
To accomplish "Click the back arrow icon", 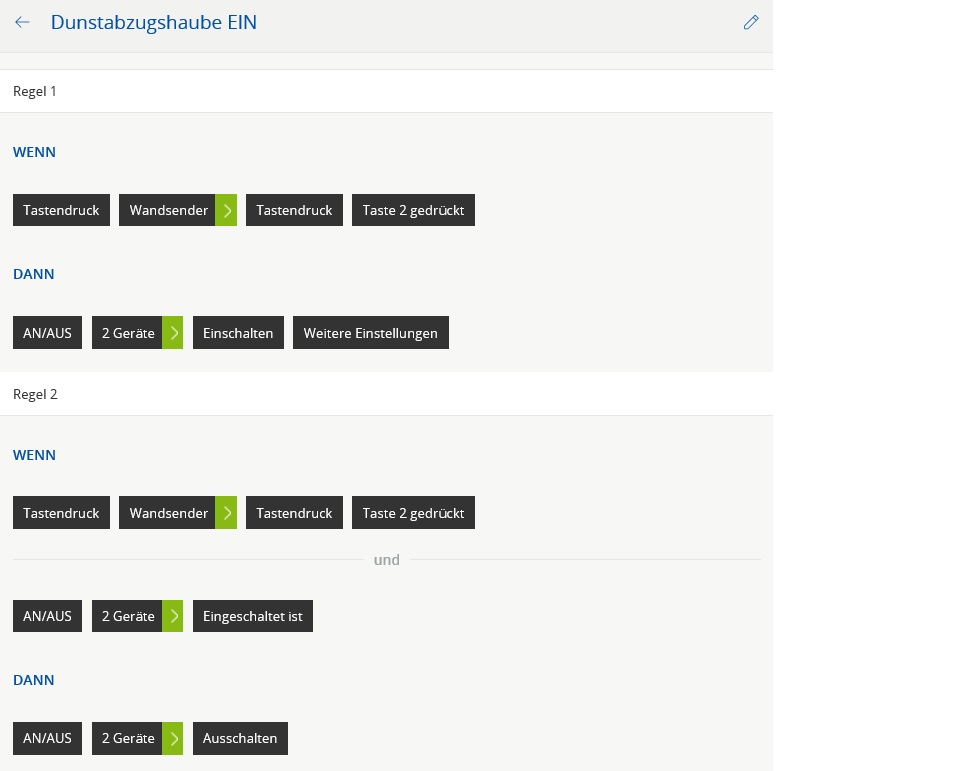I will tap(22, 22).
